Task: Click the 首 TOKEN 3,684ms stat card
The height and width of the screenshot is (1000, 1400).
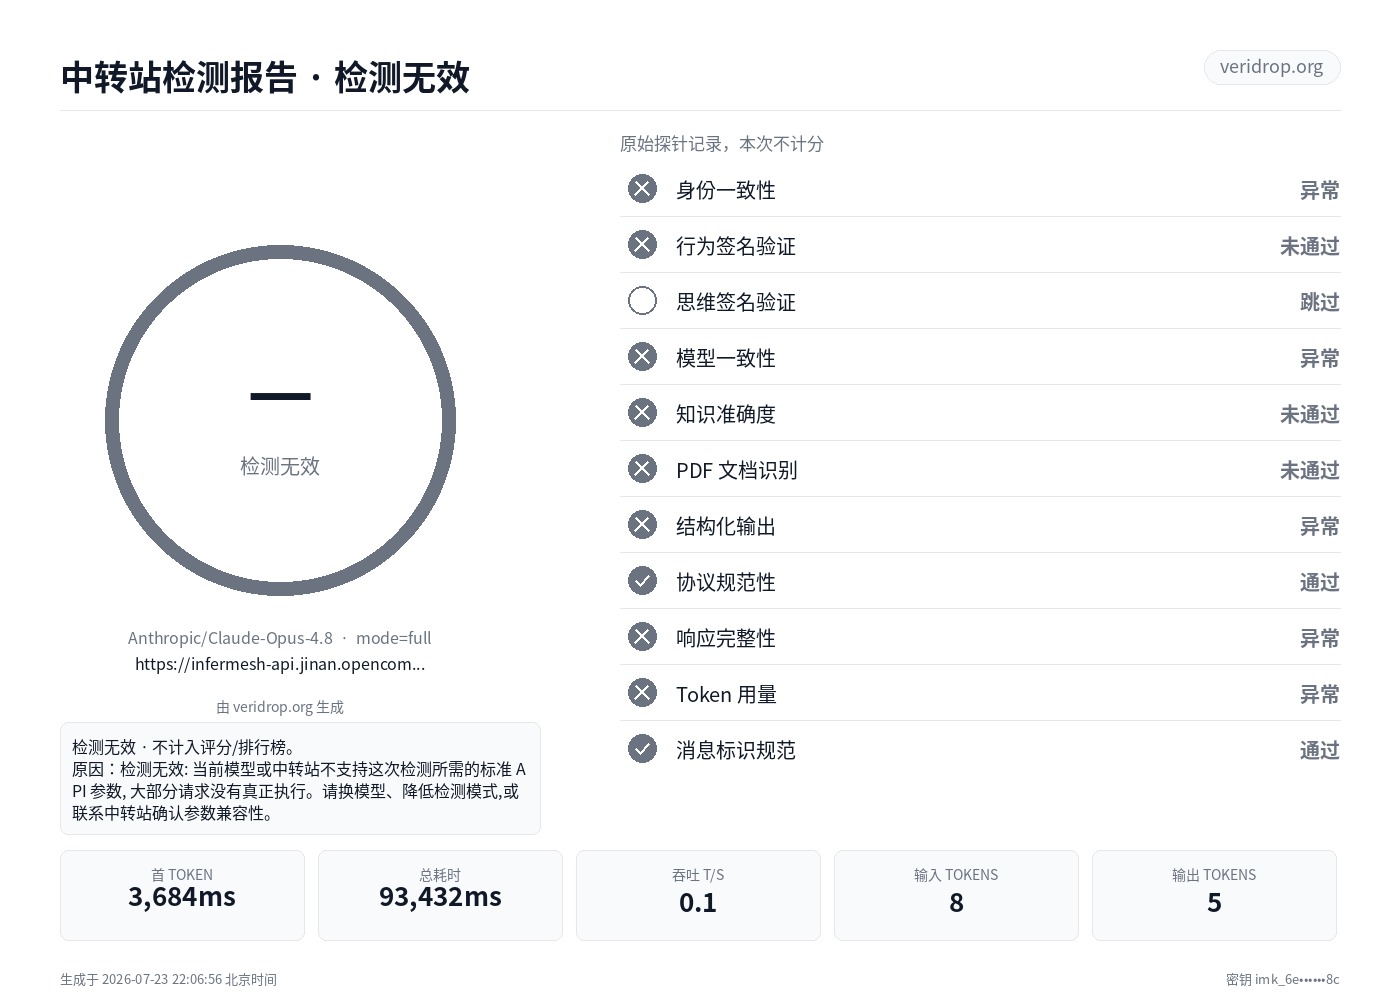Action: 182,895
